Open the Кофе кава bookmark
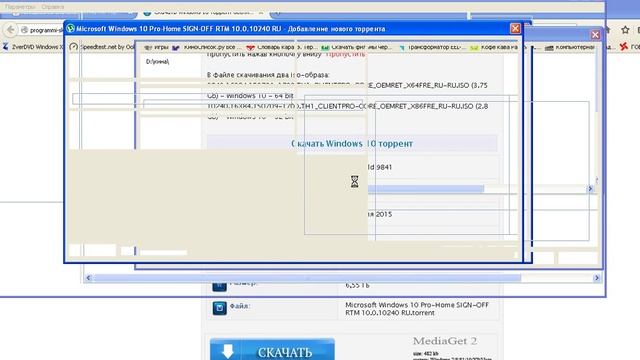 494,47
